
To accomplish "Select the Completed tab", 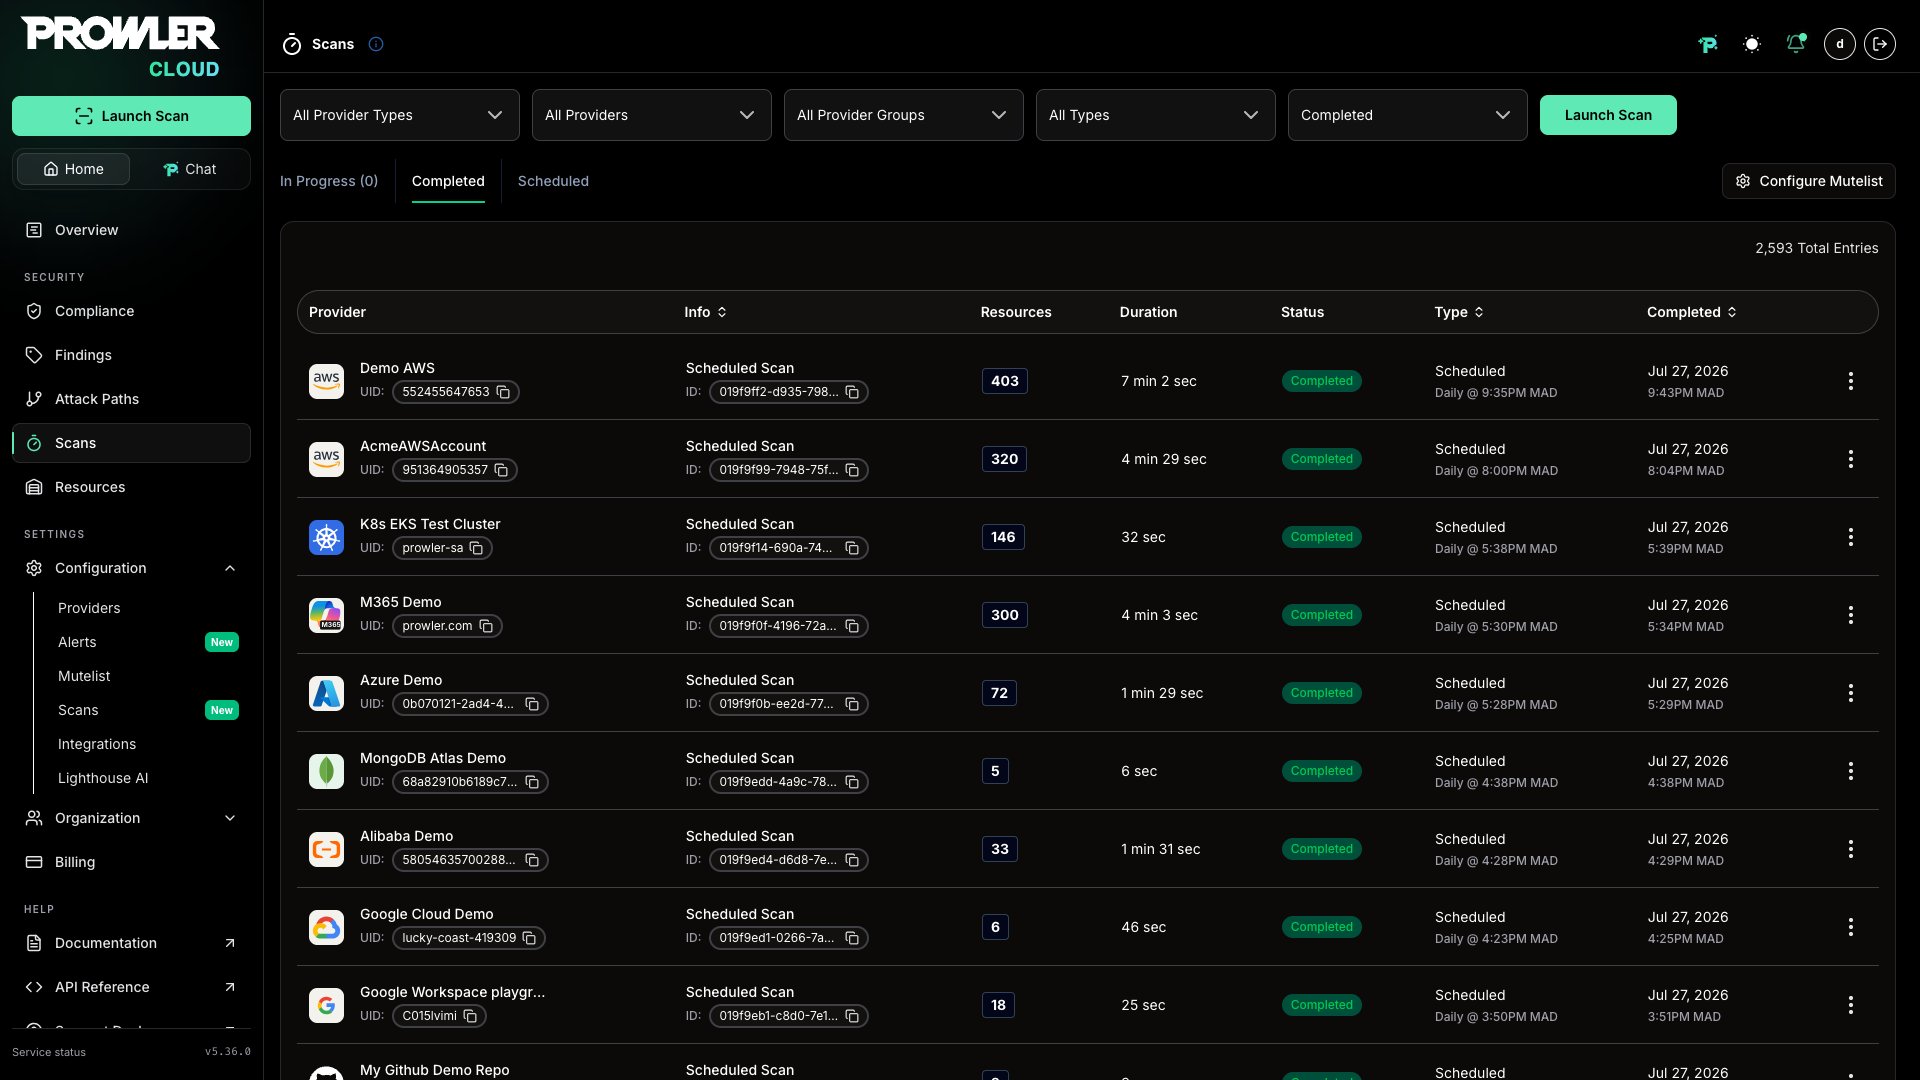I will point(448,181).
